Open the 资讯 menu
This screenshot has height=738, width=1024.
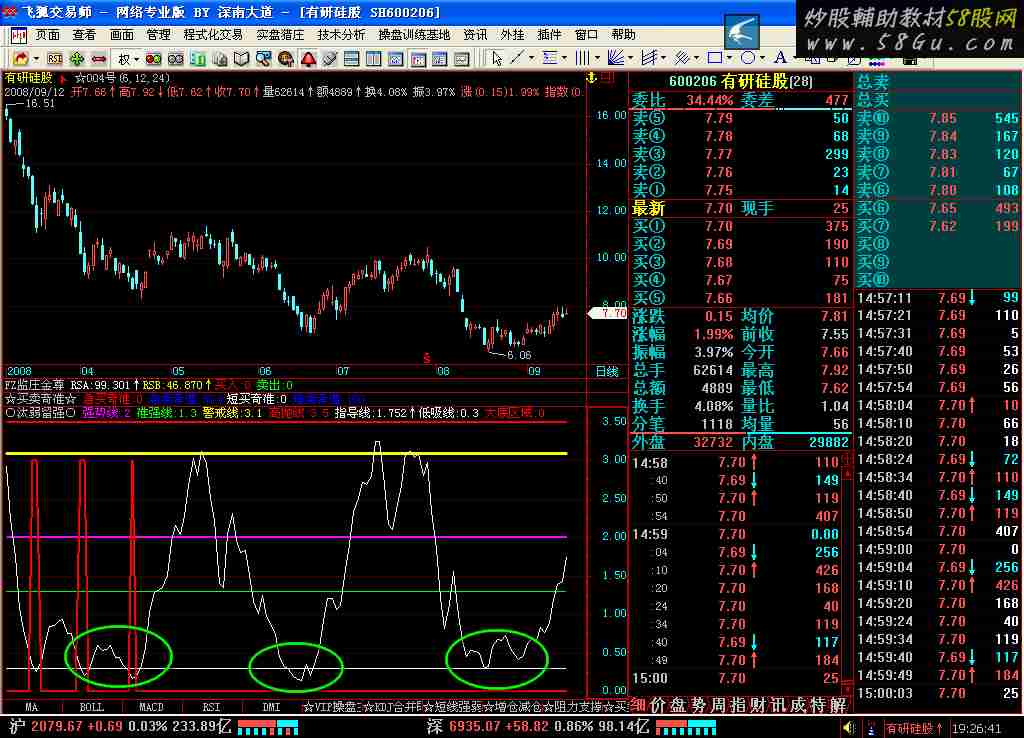[x=475, y=35]
